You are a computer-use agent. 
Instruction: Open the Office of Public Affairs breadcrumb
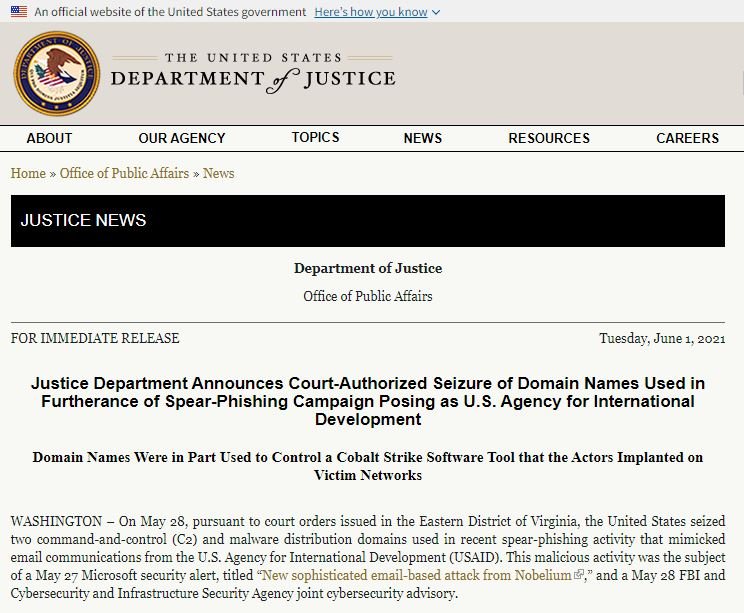click(124, 173)
